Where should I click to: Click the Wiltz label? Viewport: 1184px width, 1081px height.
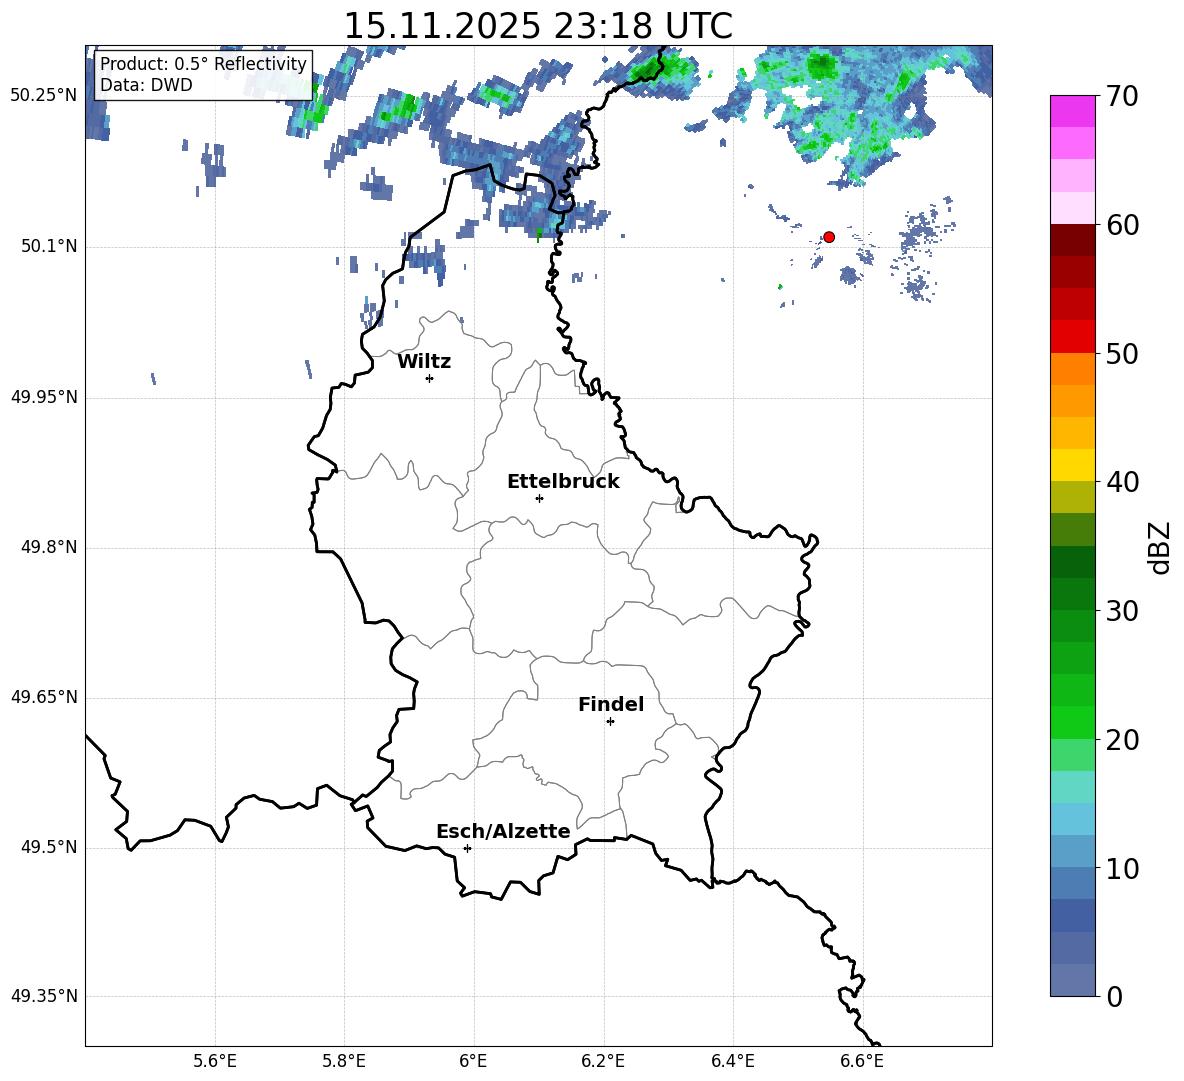[x=424, y=362]
